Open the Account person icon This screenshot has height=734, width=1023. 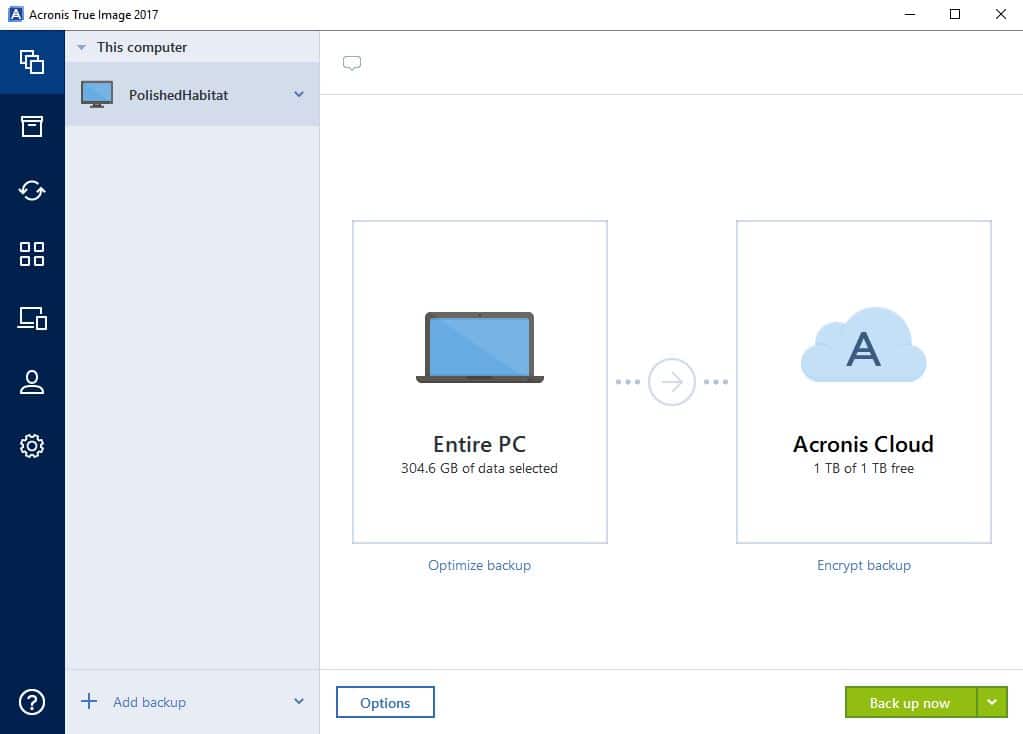[32, 382]
